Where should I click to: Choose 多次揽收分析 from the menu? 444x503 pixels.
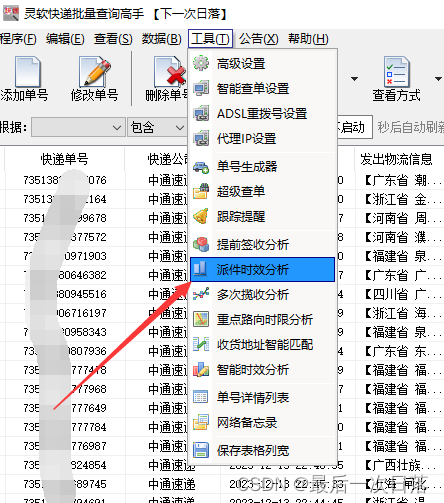tap(262, 294)
